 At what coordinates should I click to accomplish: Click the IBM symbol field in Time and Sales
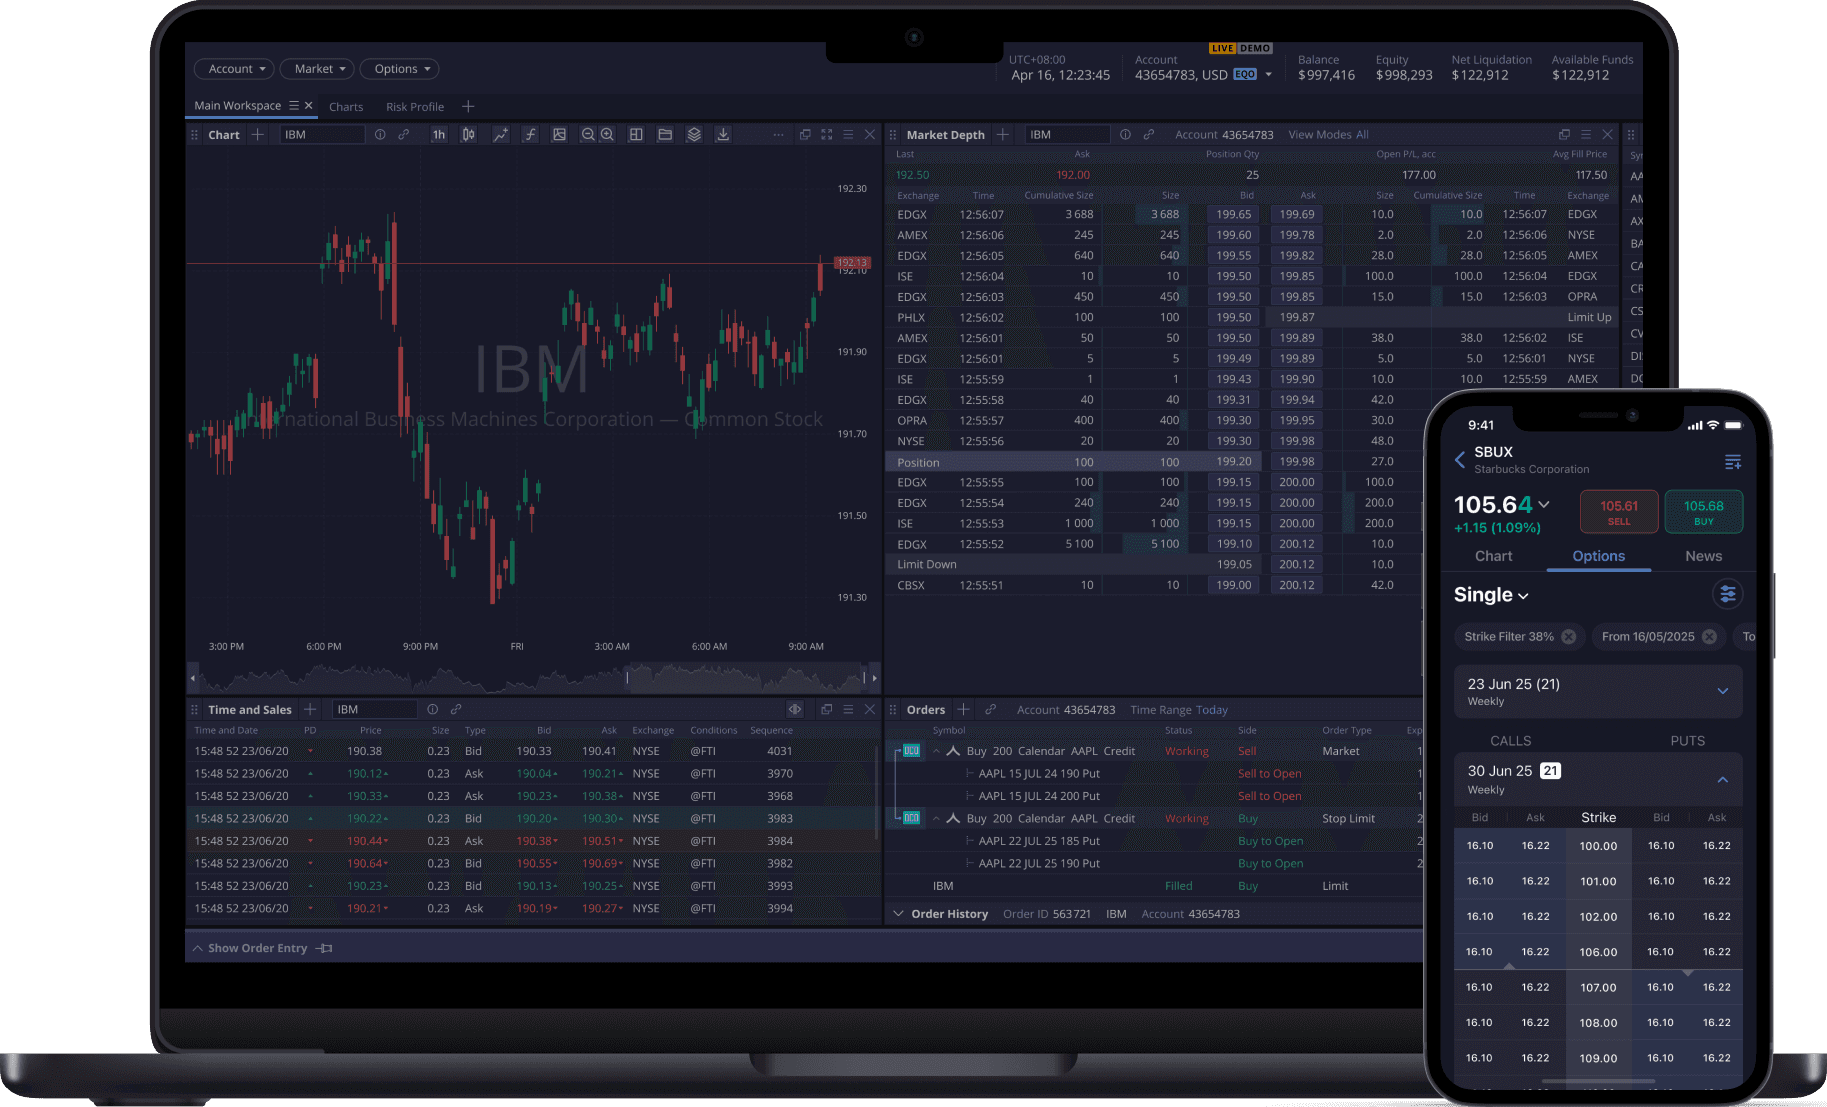[374, 709]
